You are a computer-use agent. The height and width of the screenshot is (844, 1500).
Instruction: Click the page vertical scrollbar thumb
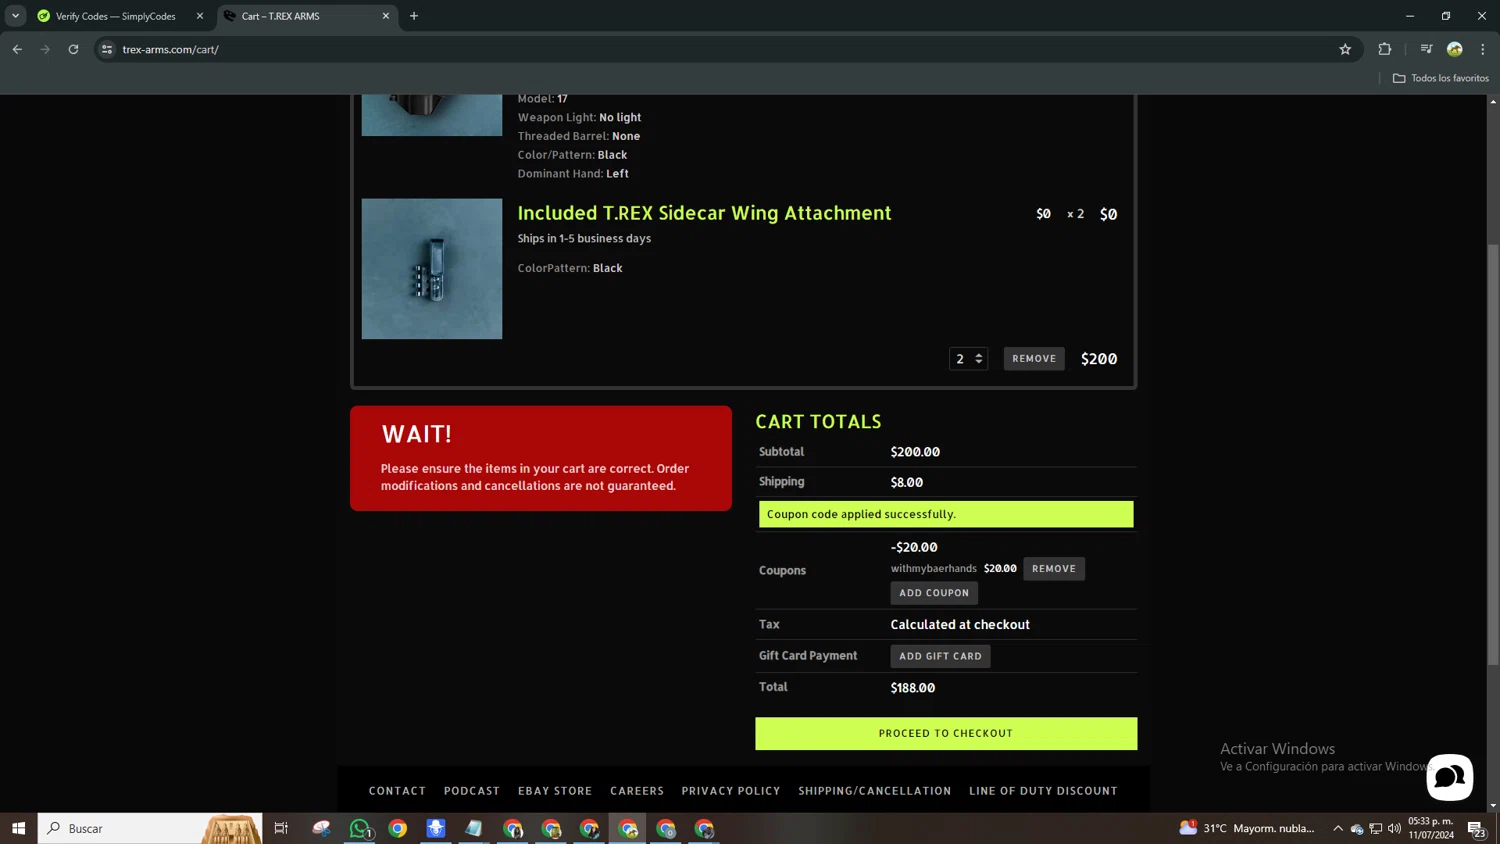(1493, 455)
